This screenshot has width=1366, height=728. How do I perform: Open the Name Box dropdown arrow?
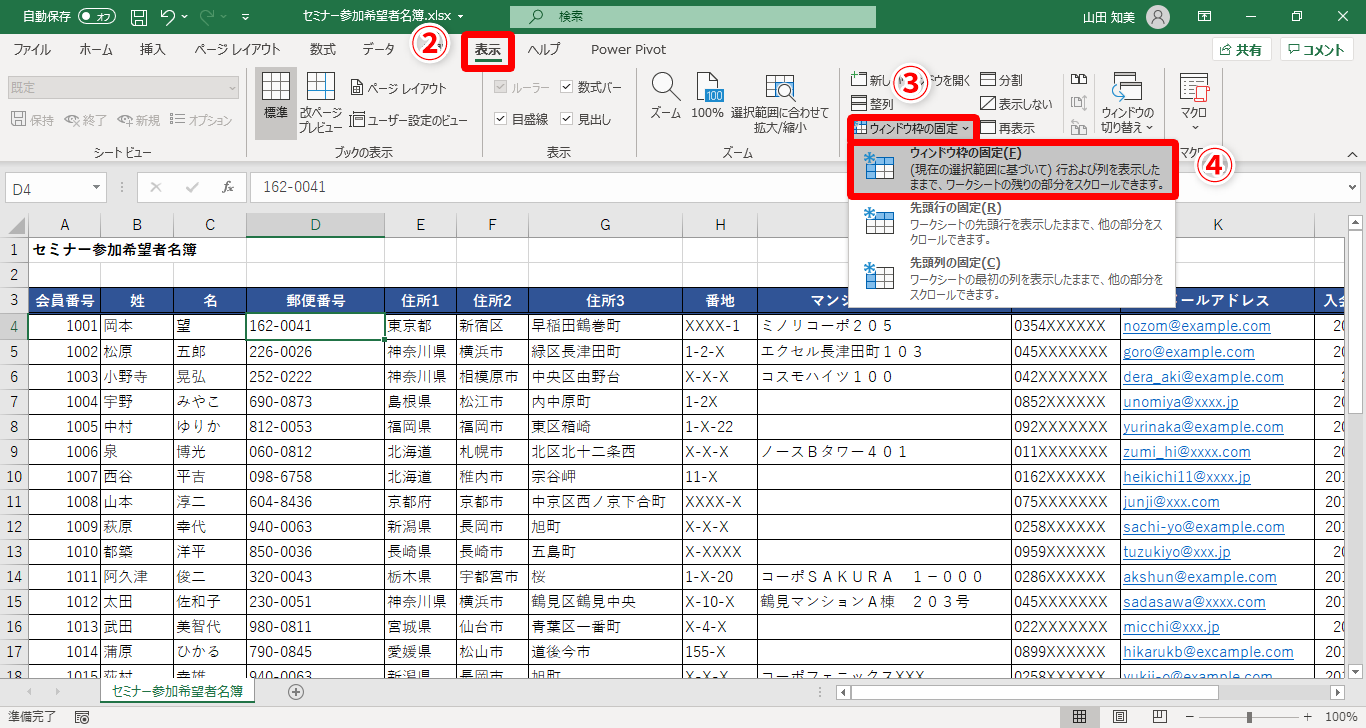(x=97, y=187)
